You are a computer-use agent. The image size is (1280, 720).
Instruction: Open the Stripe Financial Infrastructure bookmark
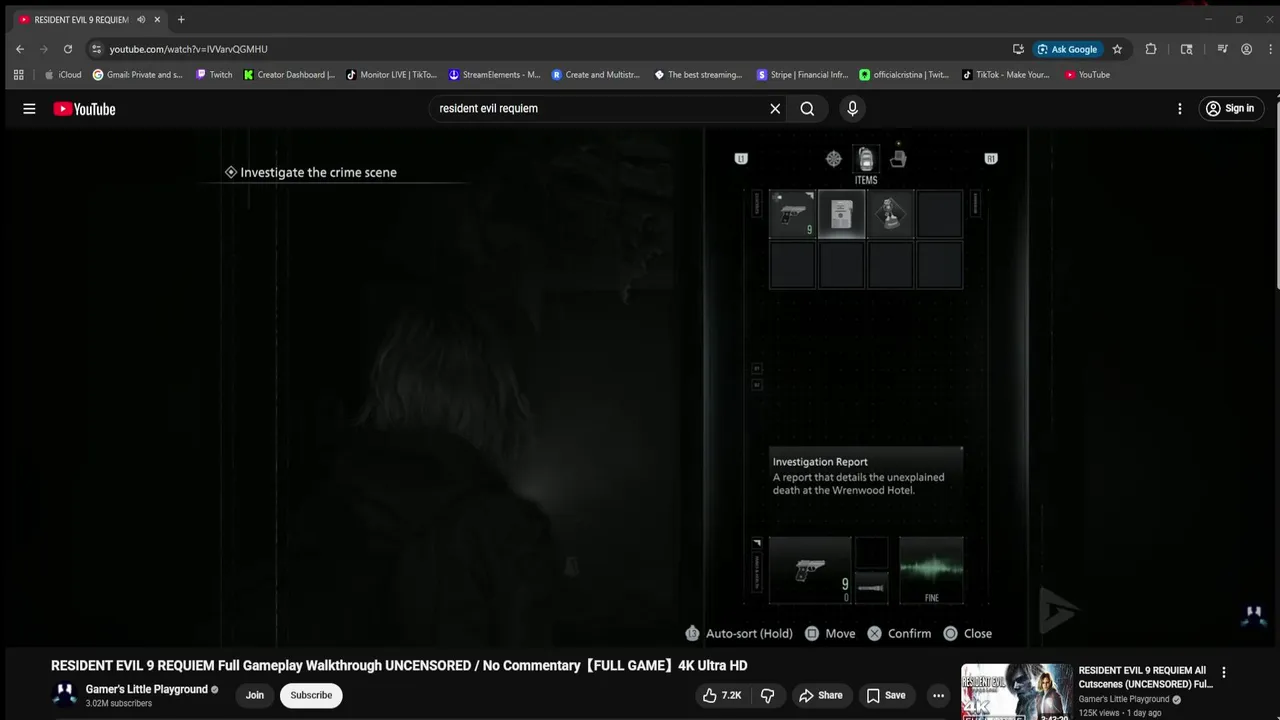[x=803, y=74]
